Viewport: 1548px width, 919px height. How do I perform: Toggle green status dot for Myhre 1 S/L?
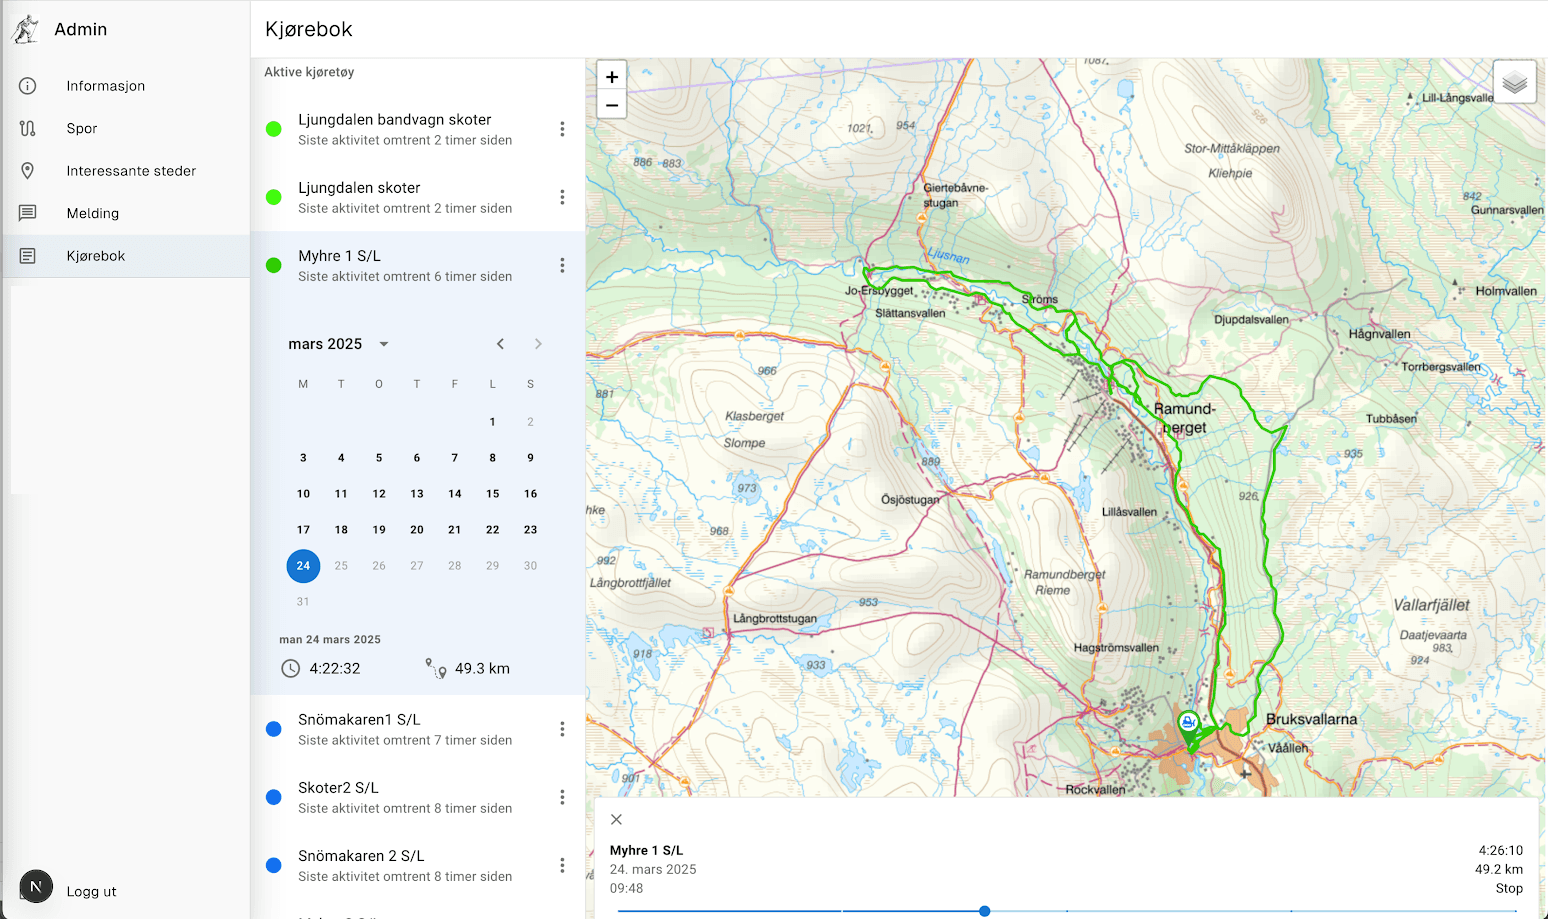(274, 265)
